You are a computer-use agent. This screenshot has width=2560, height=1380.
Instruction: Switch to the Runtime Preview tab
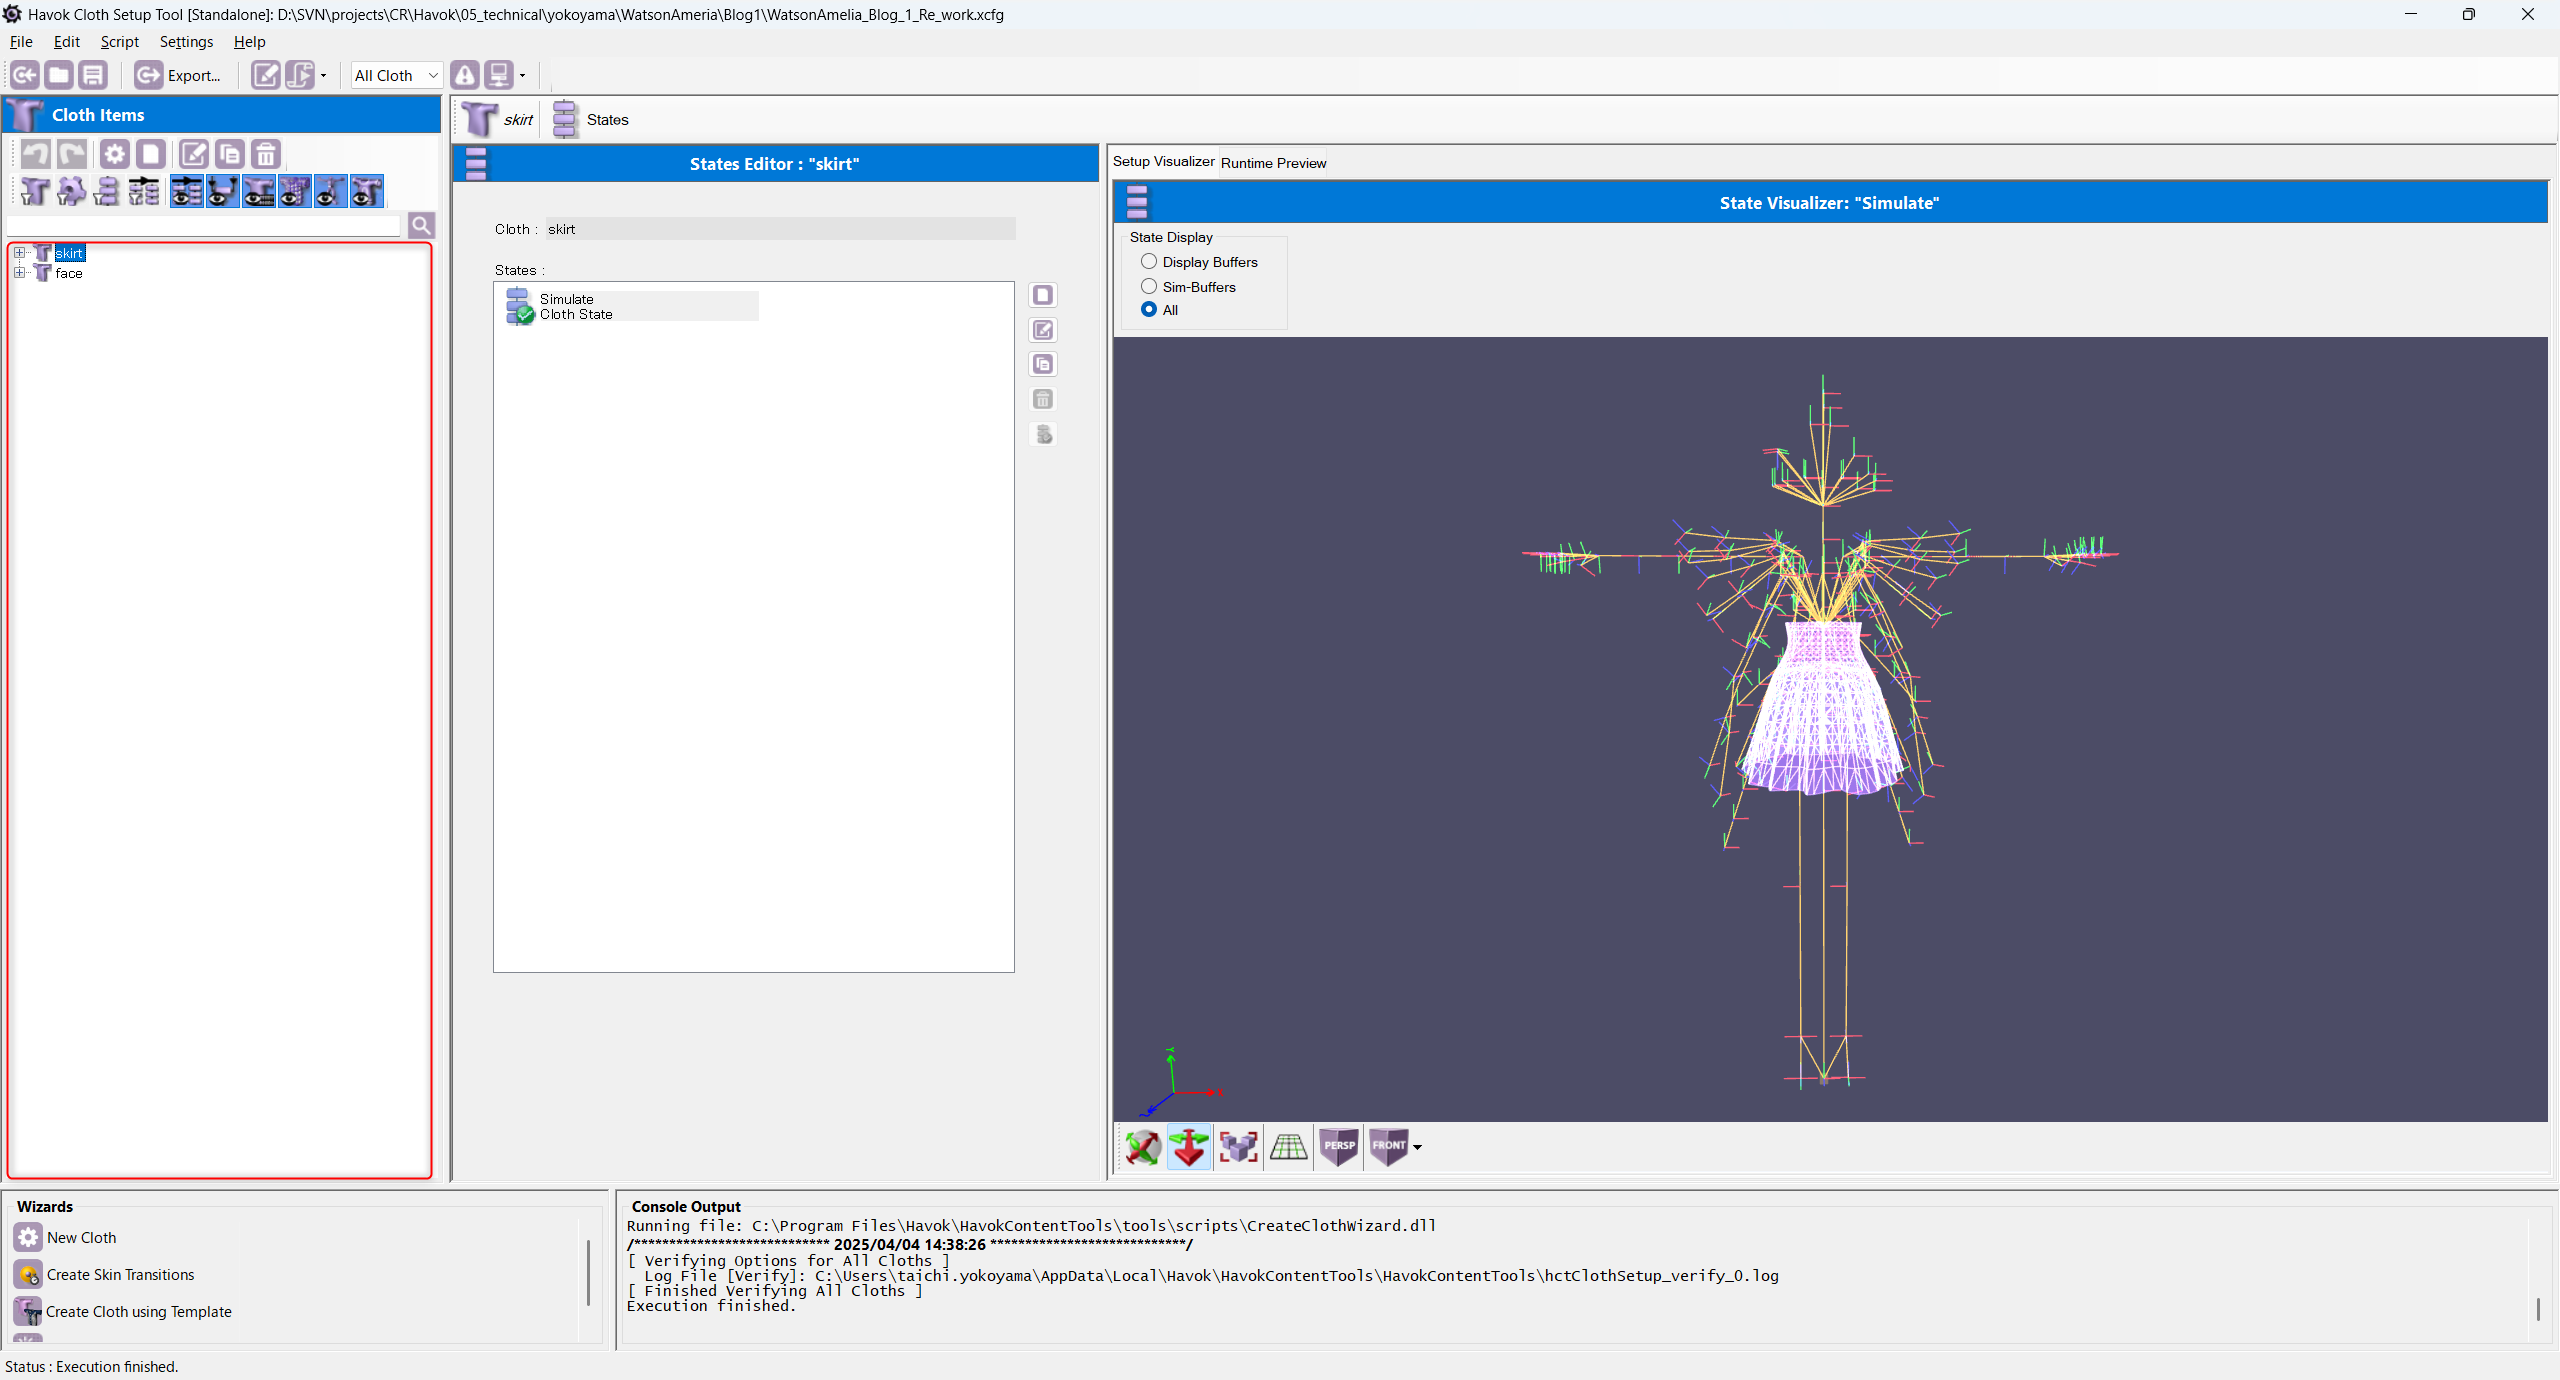click(1273, 163)
